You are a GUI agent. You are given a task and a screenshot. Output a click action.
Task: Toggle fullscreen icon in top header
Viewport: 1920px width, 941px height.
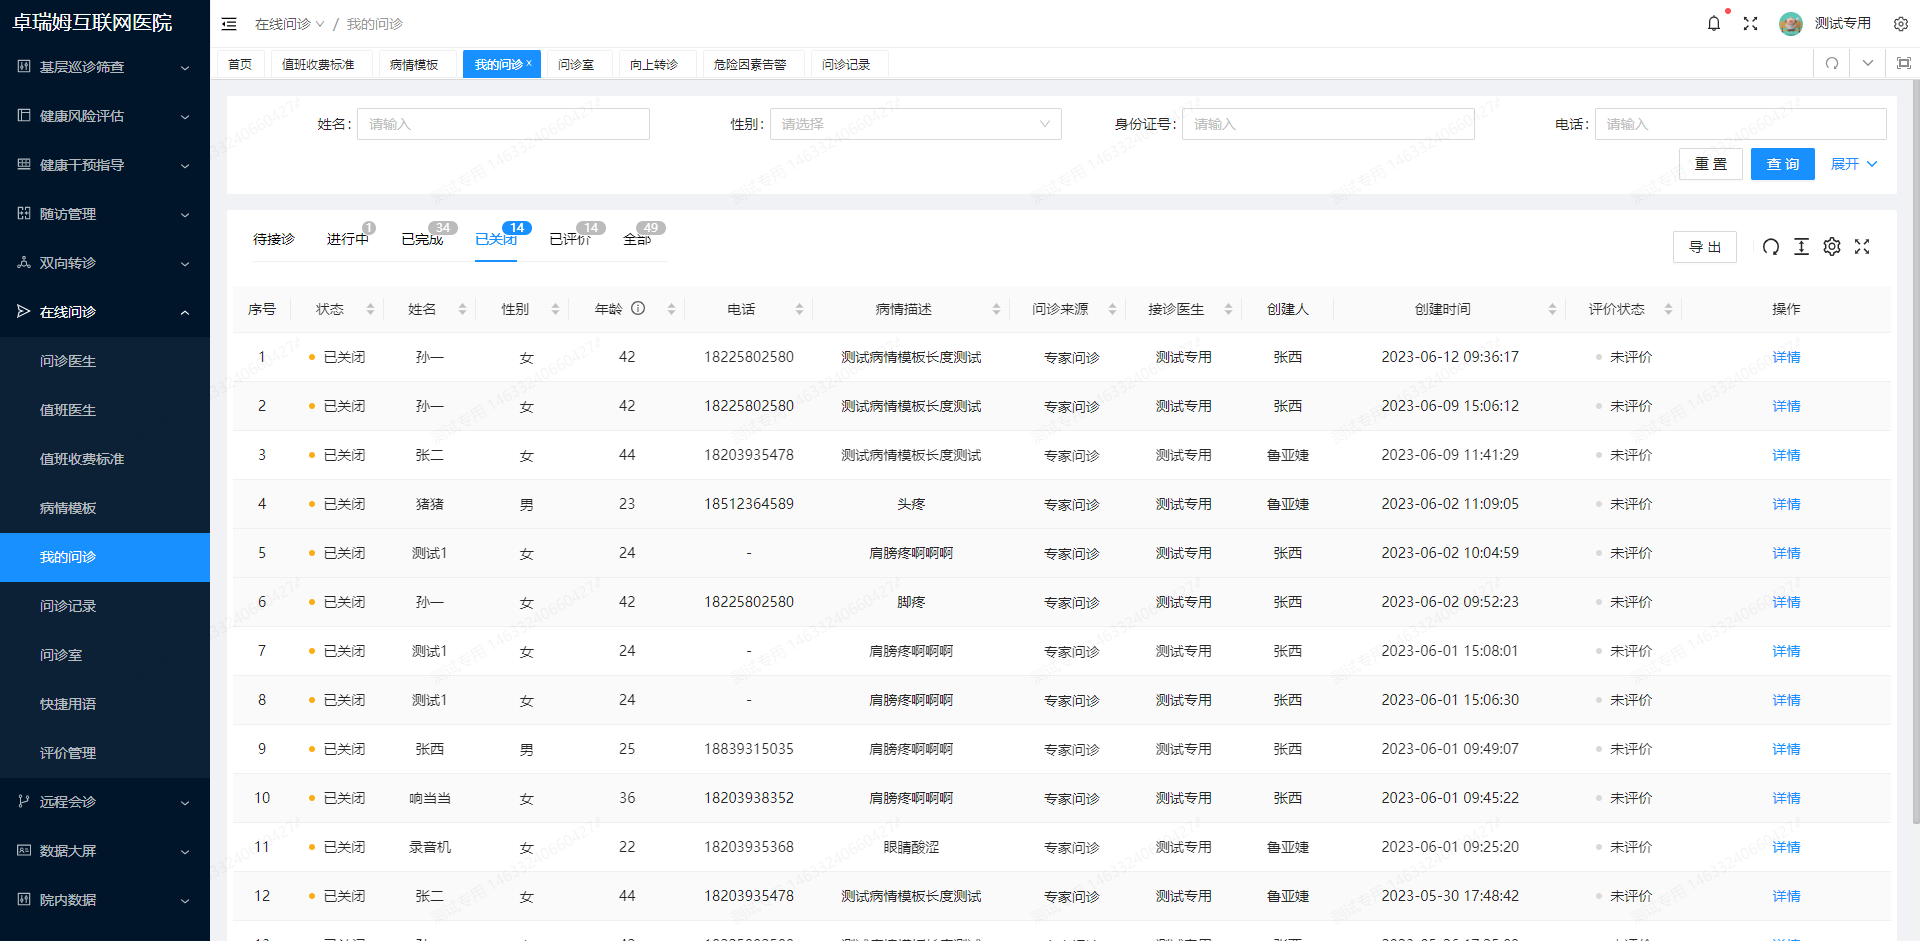1750,23
